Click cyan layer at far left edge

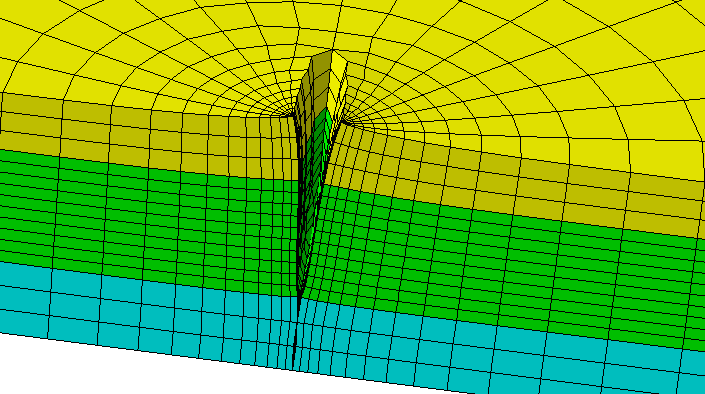(x=22, y=297)
